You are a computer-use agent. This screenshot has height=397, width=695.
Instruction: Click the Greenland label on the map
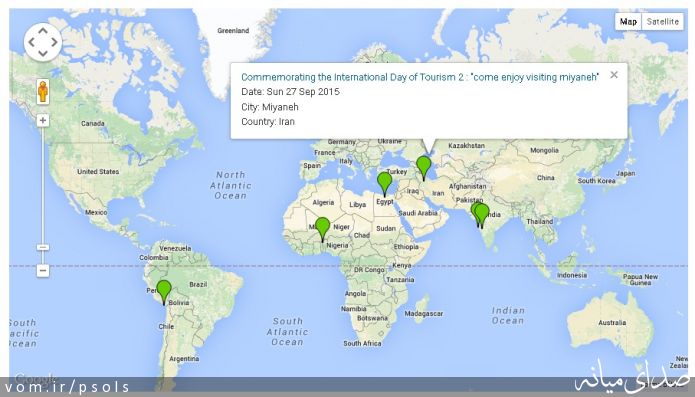click(233, 31)
